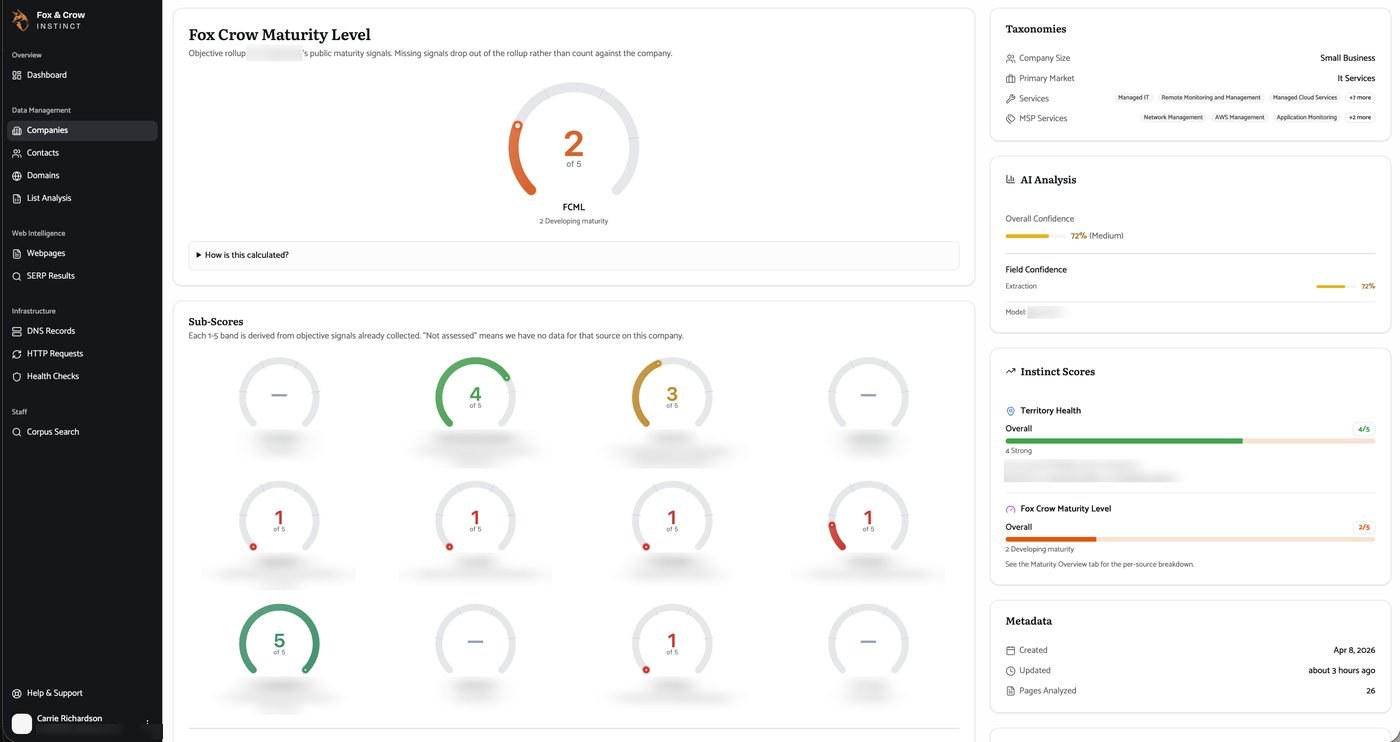Screen dimensions: 1400x742
Task: Click the "Carrie Richardson" user name
Action: click(69, 718)
